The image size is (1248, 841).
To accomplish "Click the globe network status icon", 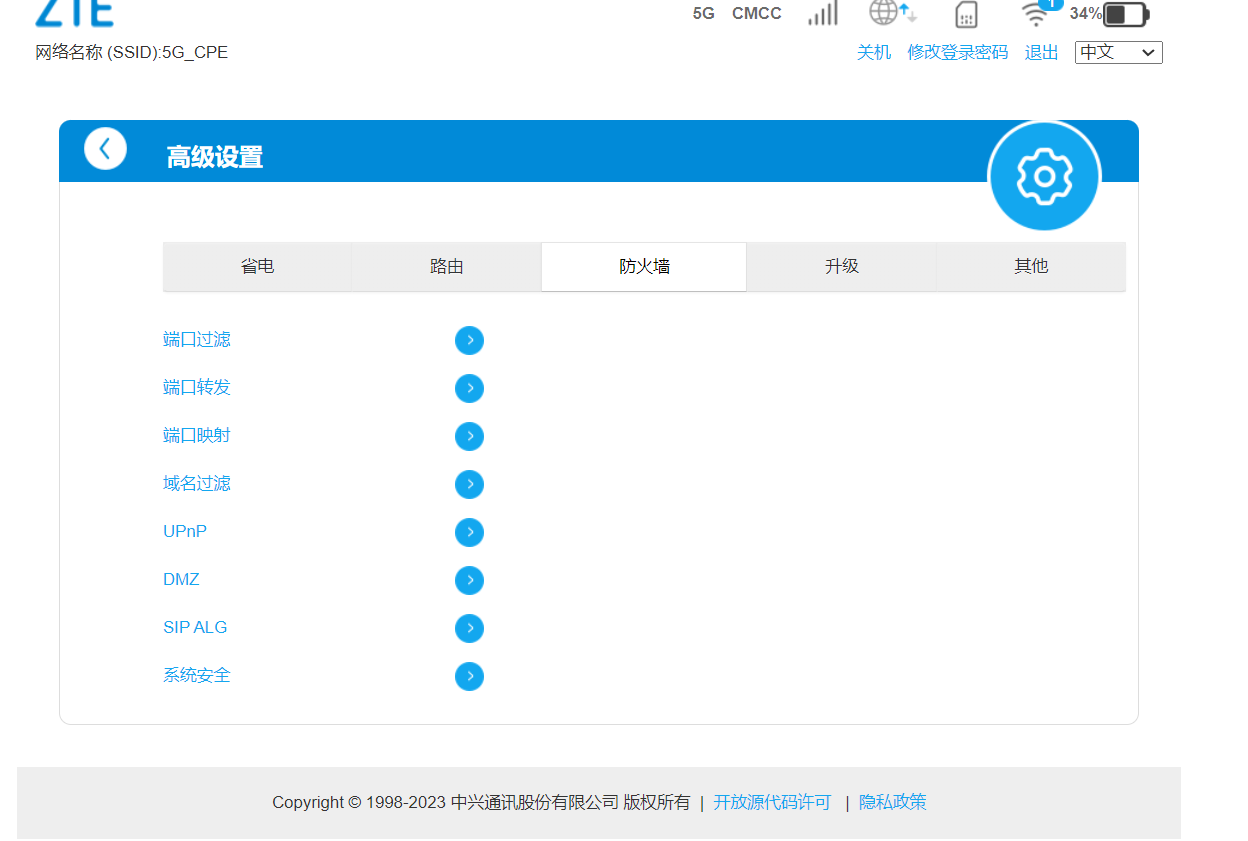I will pyautogui.click(x=890, y=13).
